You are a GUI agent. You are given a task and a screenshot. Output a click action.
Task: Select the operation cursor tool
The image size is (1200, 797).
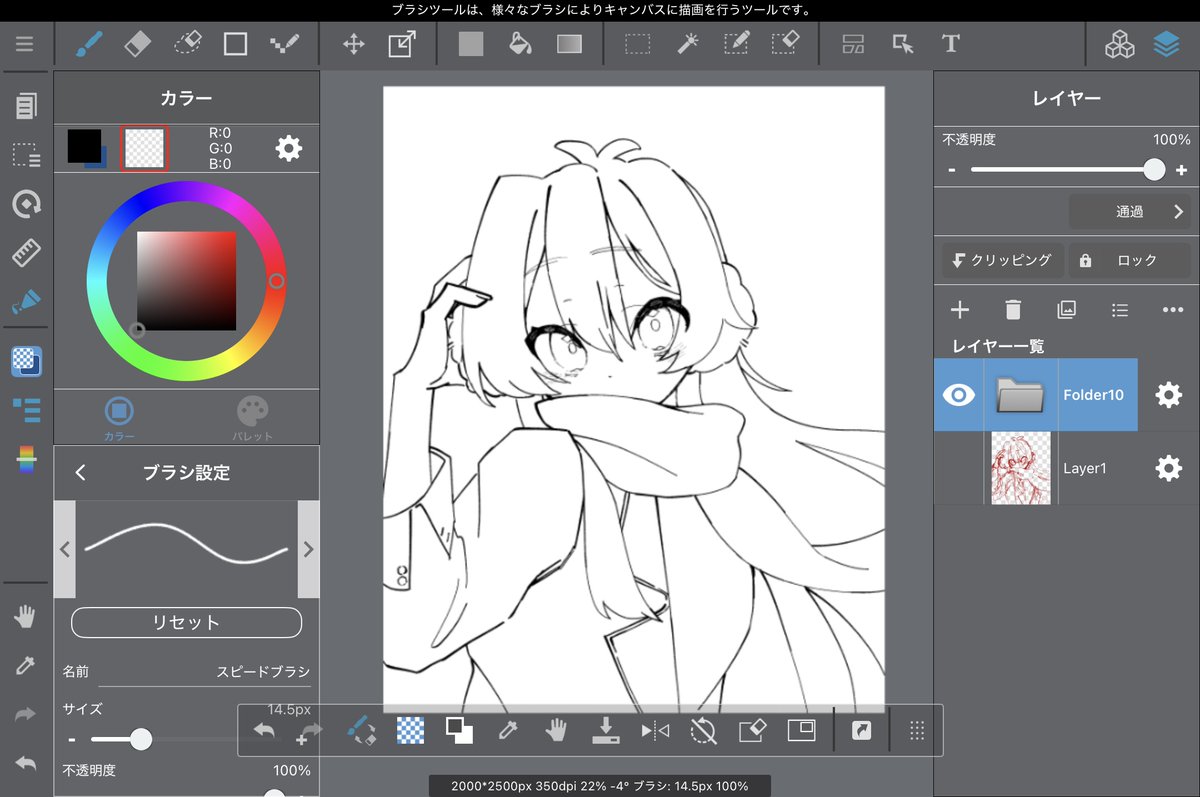tap(903, 44)
